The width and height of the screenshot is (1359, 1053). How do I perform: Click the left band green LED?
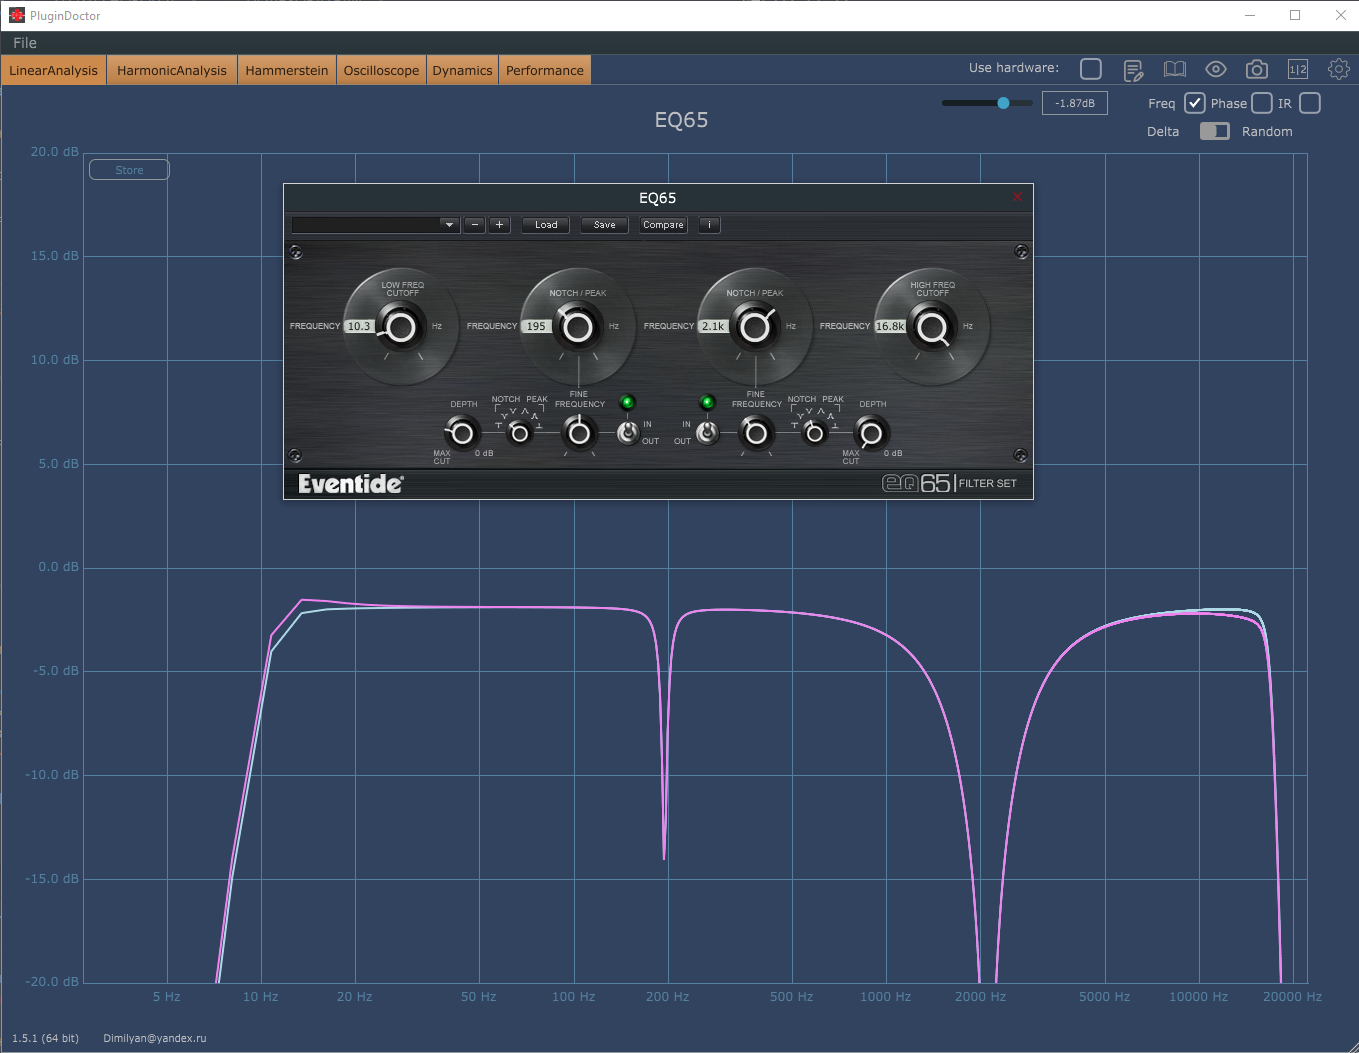(627, 403)
